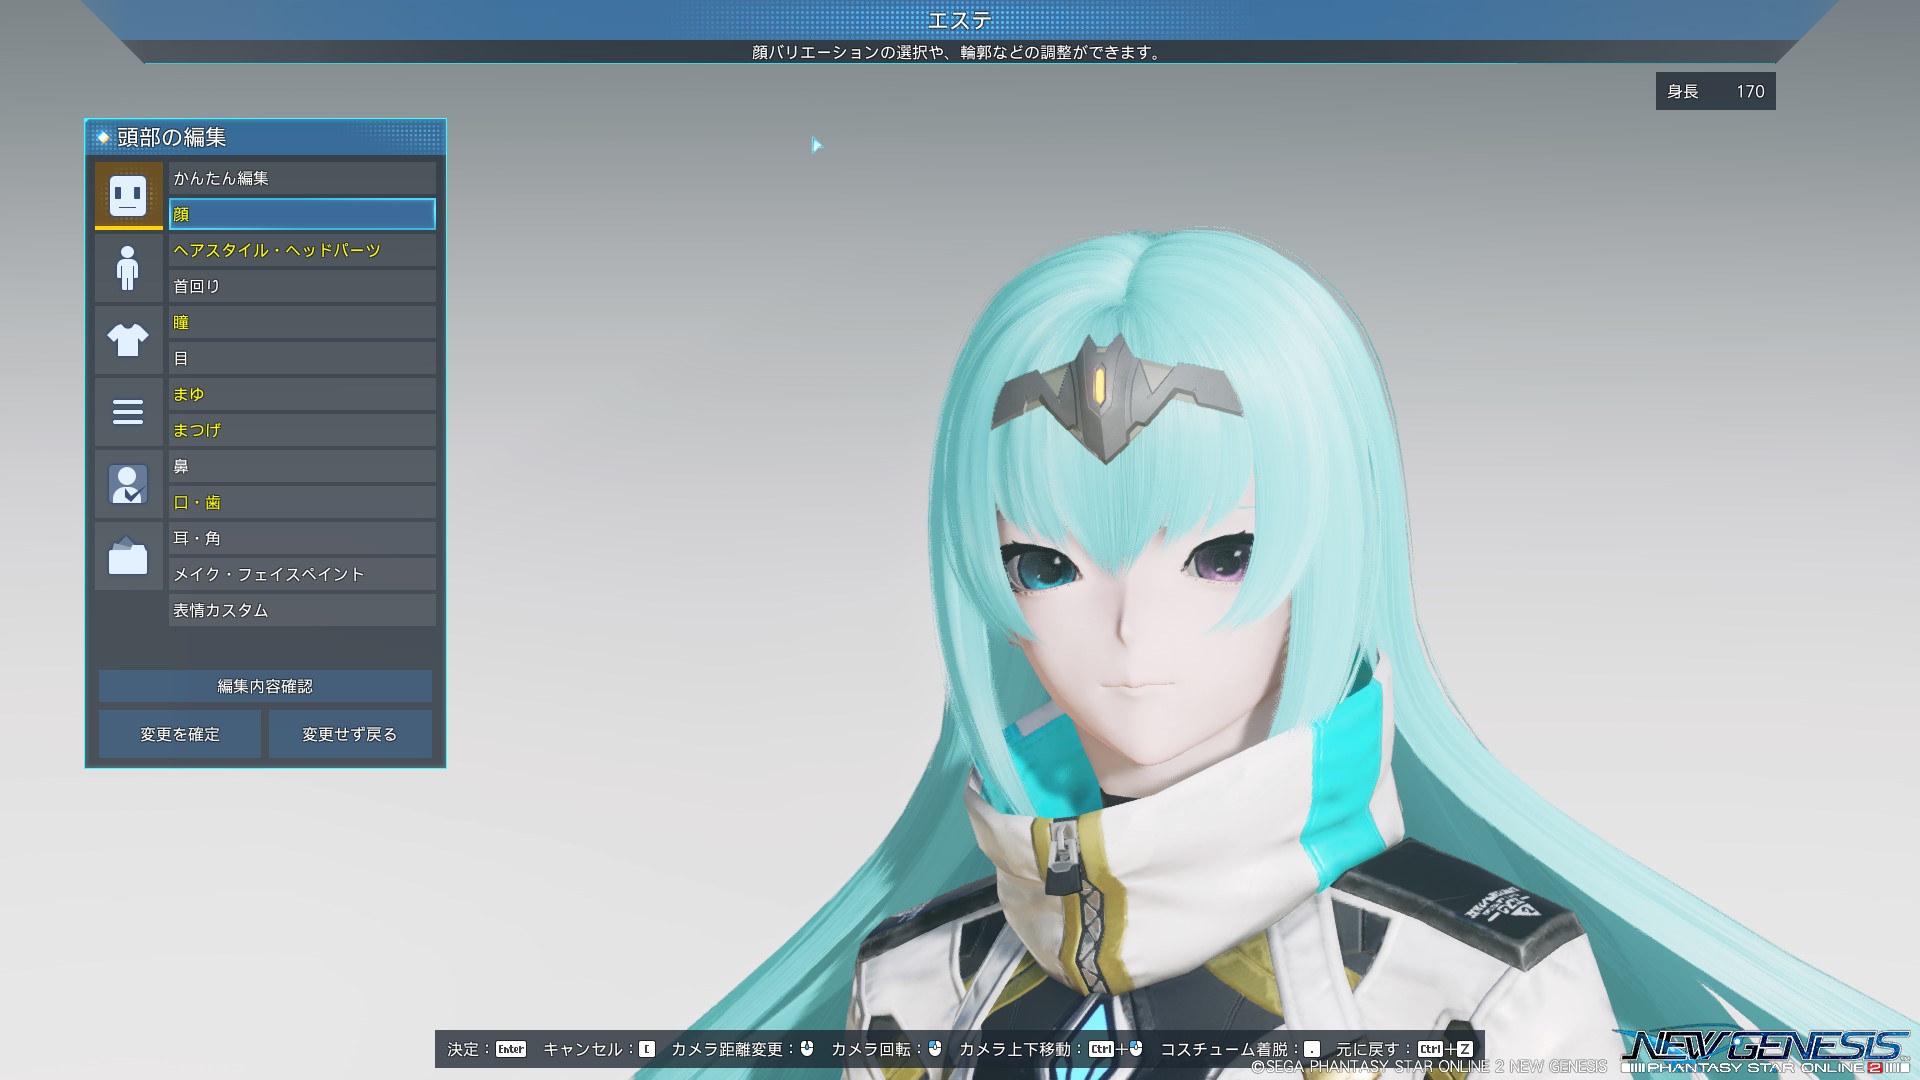Open the folder/save data icon
This screenshot has height=1080, width=1920.
128,556
